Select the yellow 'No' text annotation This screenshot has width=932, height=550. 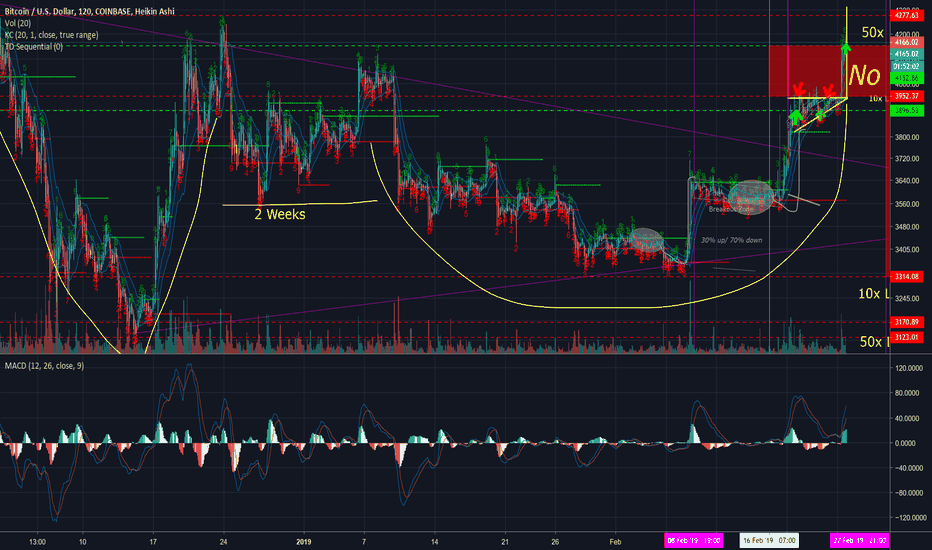864,76
